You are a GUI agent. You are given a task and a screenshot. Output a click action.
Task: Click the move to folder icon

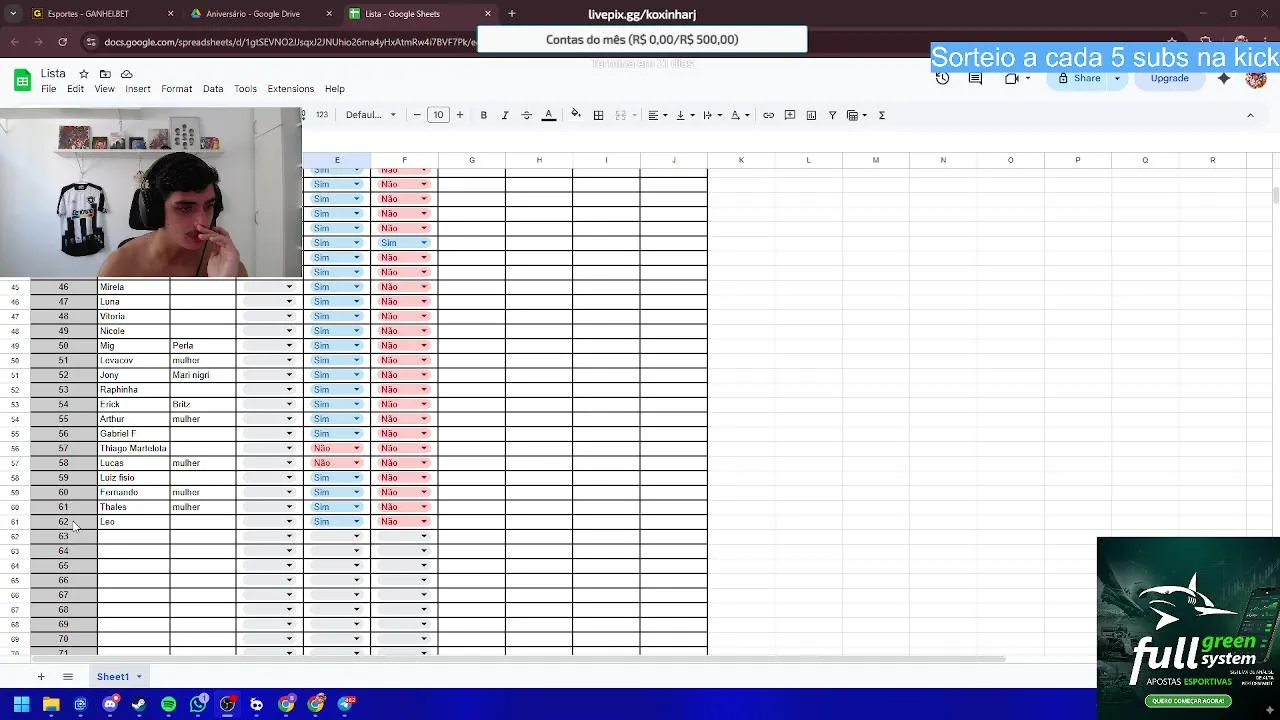[x=105, y=74]
